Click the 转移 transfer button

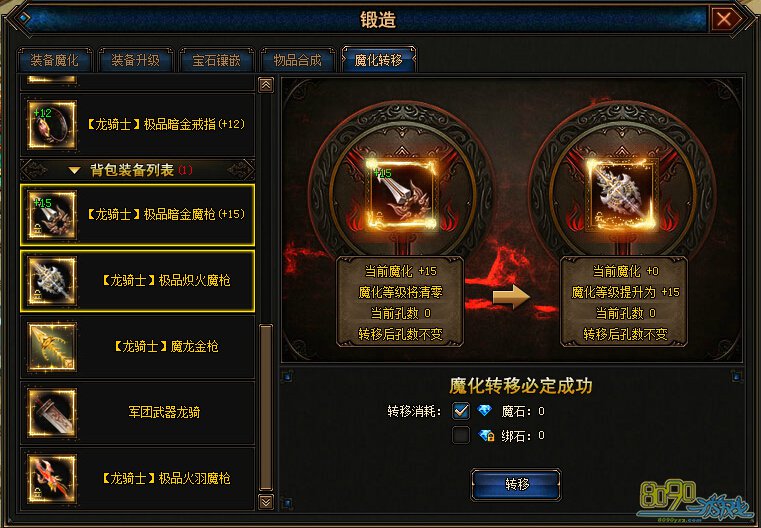pyautogui.click(x=516, y=484)
